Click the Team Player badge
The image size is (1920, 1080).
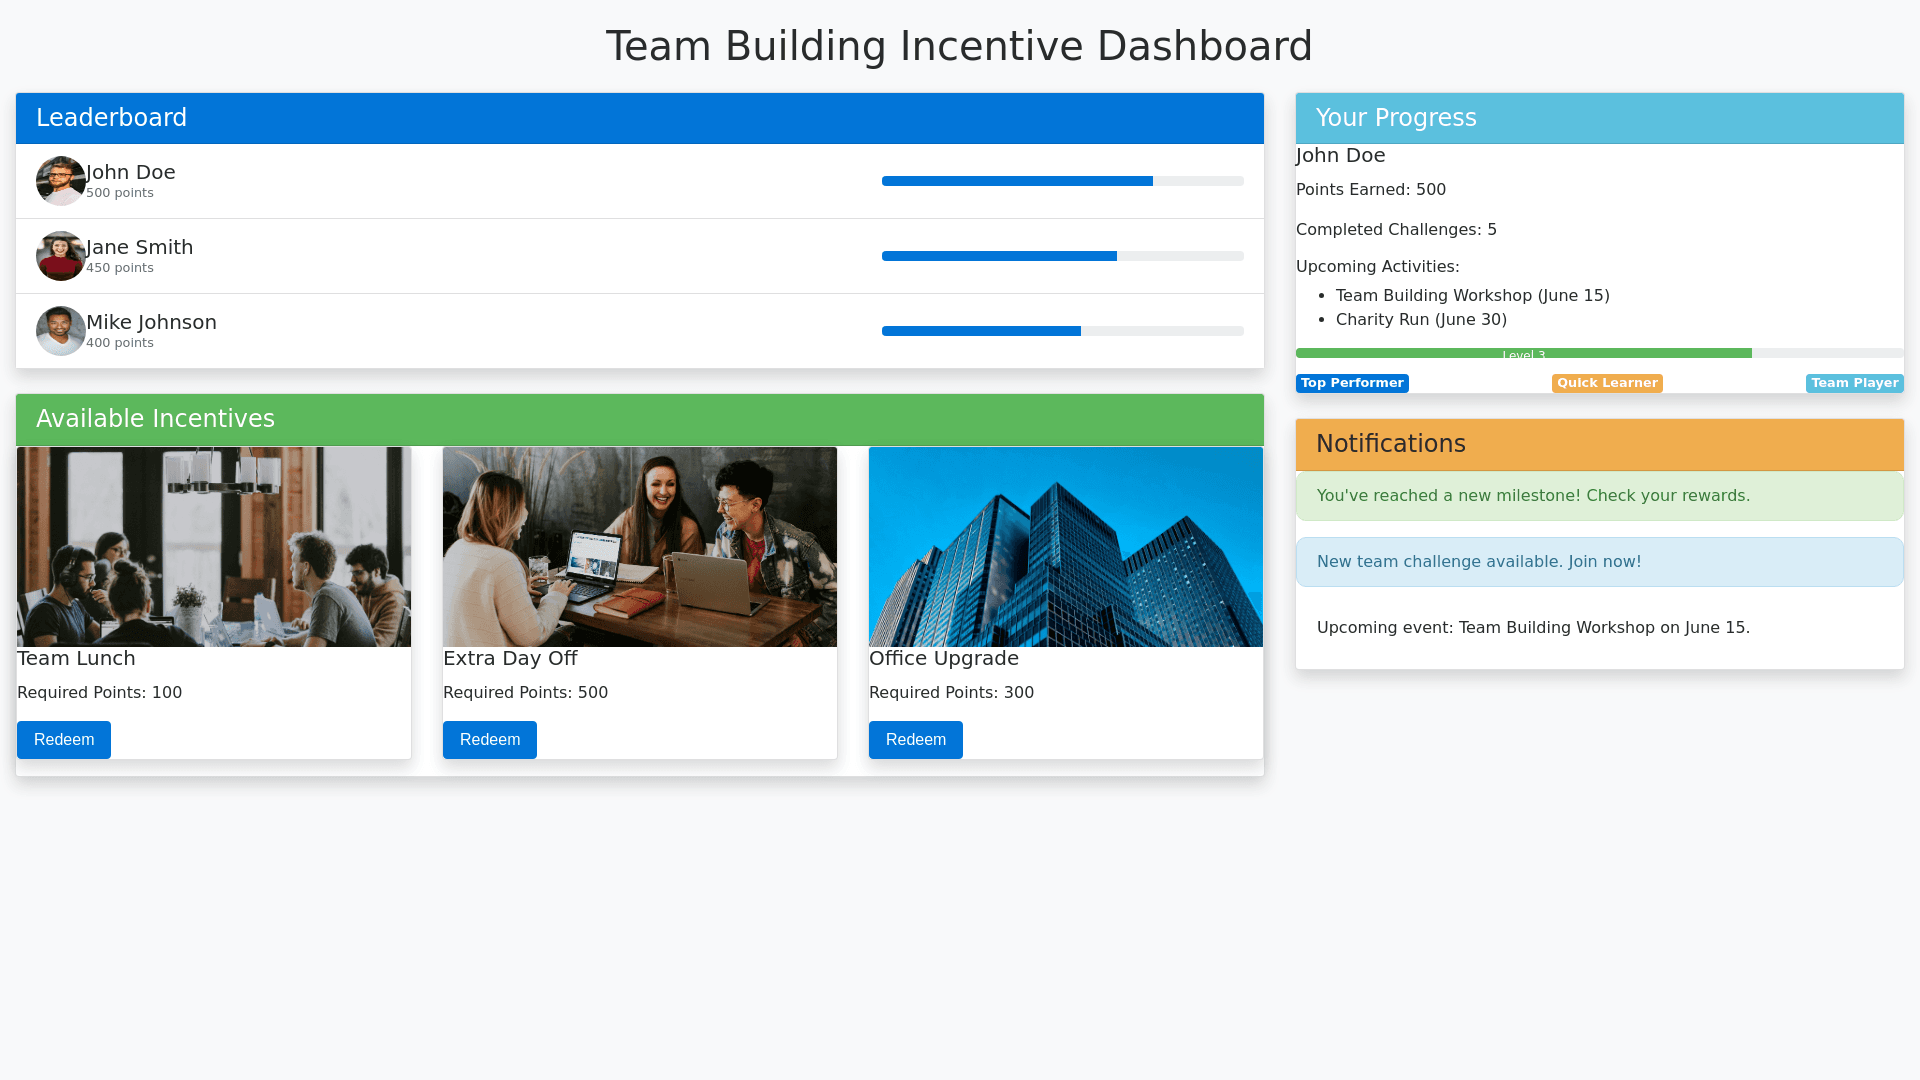point(1854,383)
